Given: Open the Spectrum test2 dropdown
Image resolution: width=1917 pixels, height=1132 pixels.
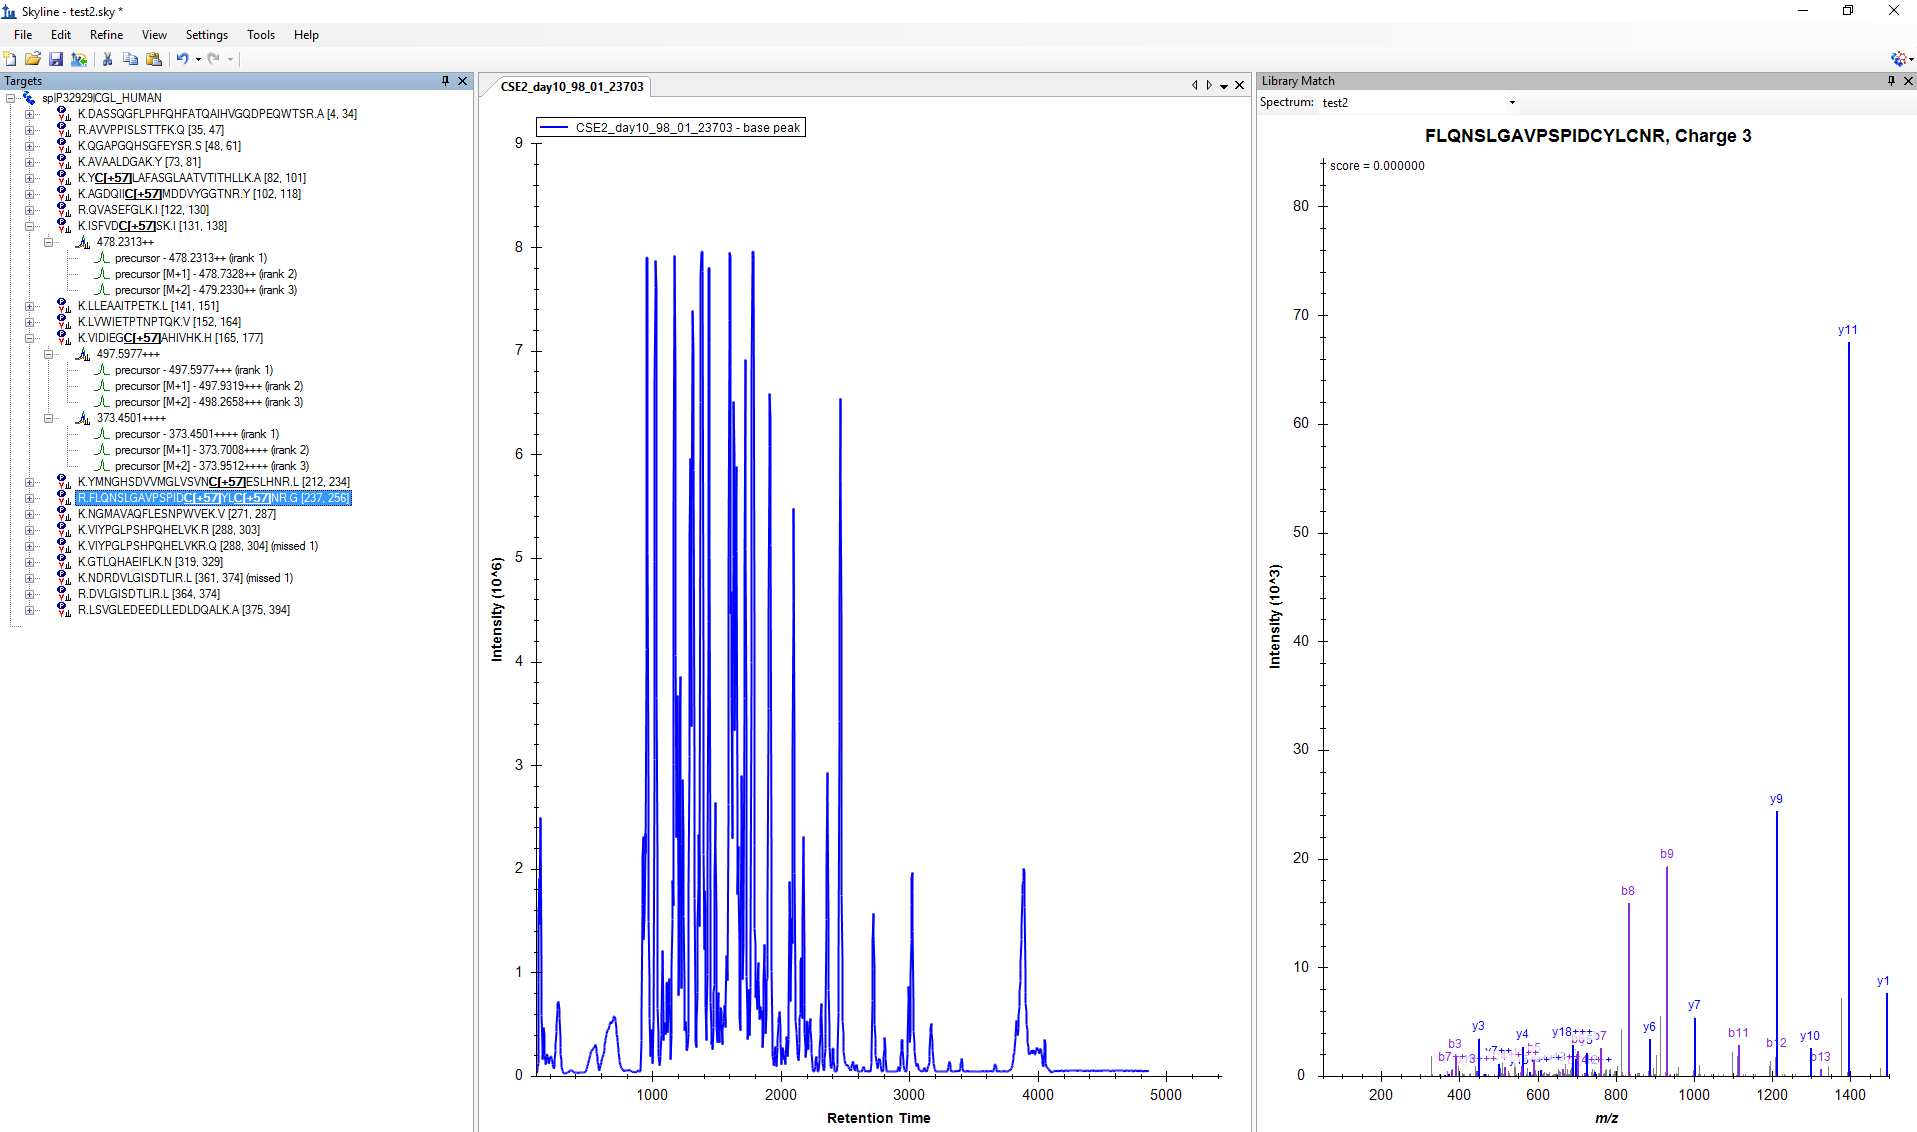Looking at the screenshot, I should 1511,103.
